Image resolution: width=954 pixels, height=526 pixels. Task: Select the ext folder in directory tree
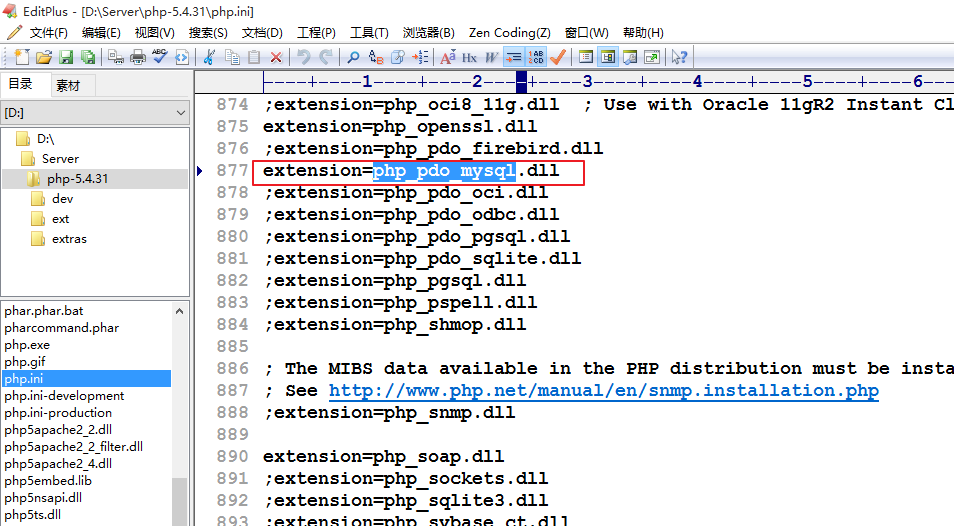61,219
